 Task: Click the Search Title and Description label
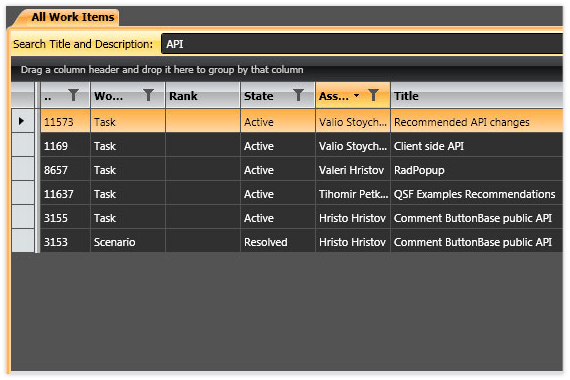(x=83, y=44)
